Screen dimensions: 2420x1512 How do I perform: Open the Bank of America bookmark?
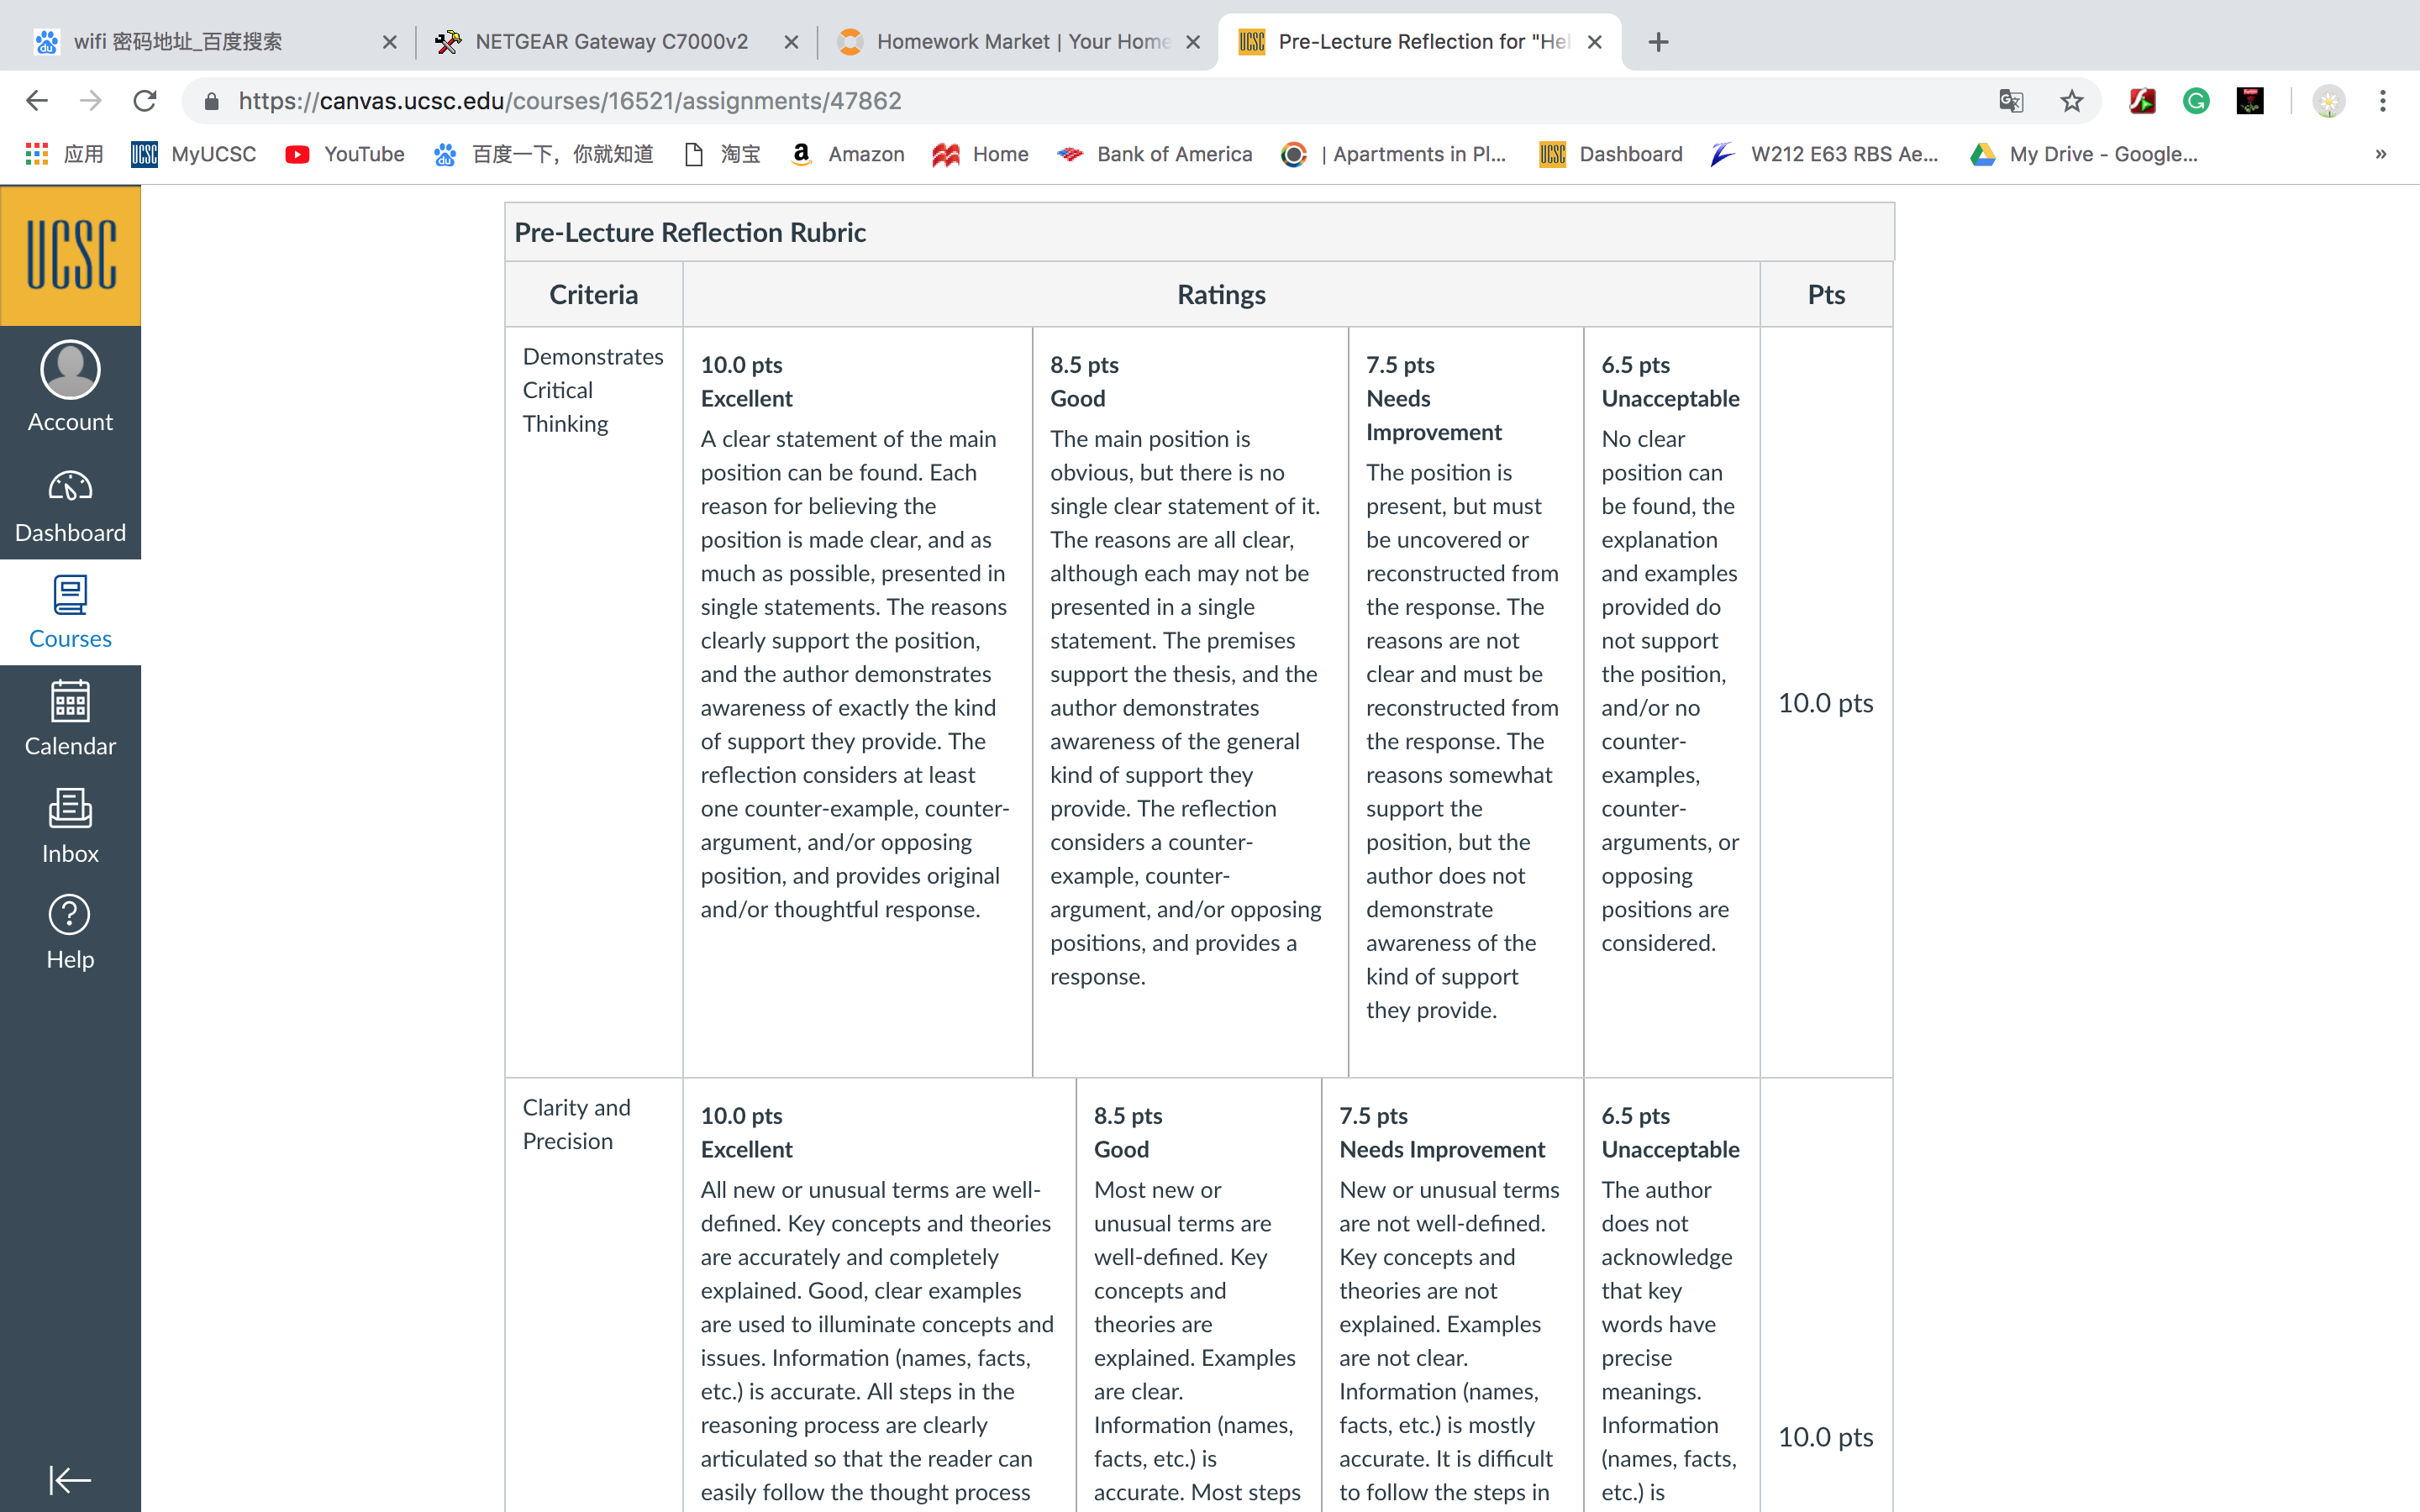[x=1155, y=154]
